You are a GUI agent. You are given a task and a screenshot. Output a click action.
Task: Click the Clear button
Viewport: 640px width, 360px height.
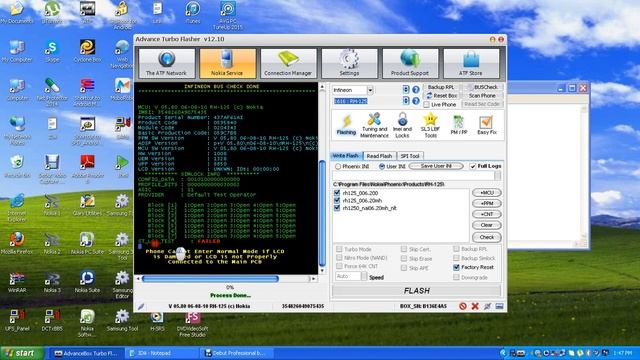click(x=487, y=225)
